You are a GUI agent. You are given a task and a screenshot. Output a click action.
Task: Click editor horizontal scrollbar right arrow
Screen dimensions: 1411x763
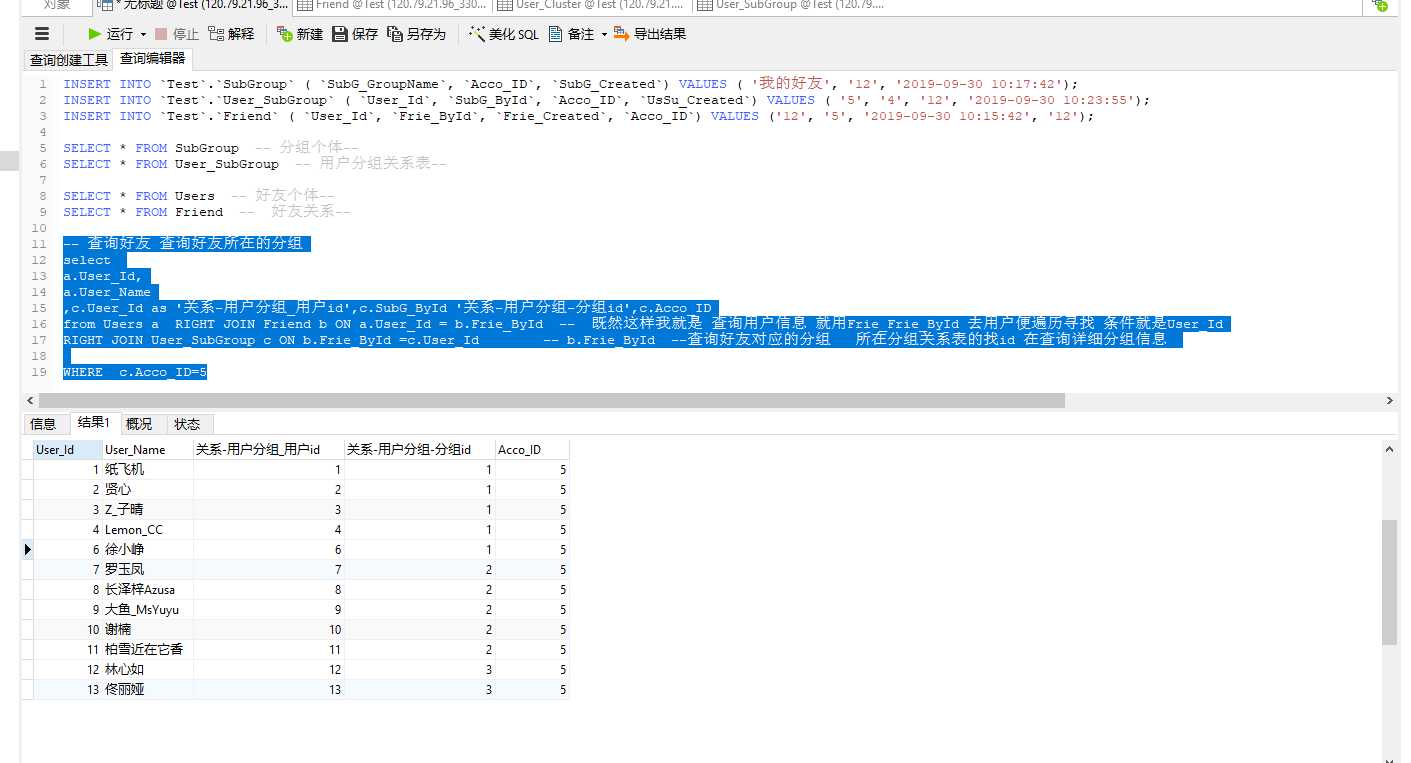point(1390,401)
